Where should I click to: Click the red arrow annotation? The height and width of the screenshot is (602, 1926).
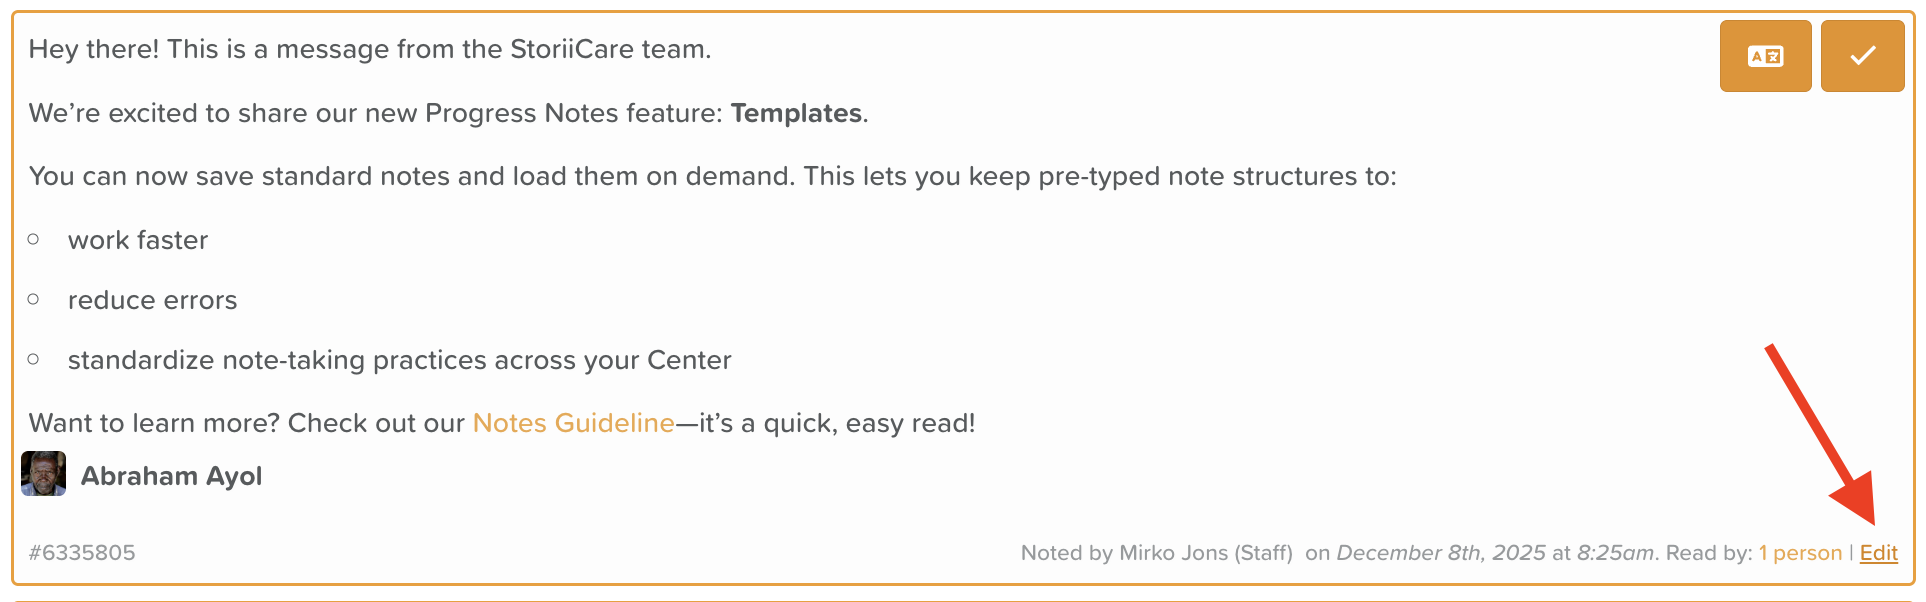(x=1818, y=432)
